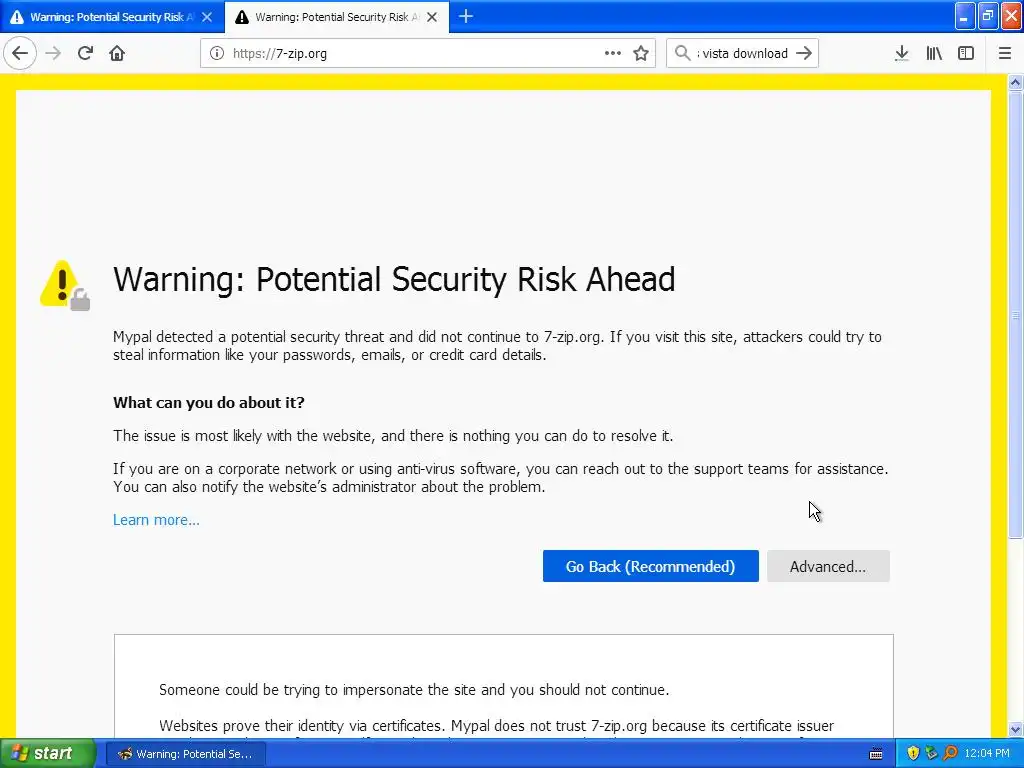This screenshot has height=768, width=1024.
Task: Follow the Learn more... link
Action: tap(156, 520)
